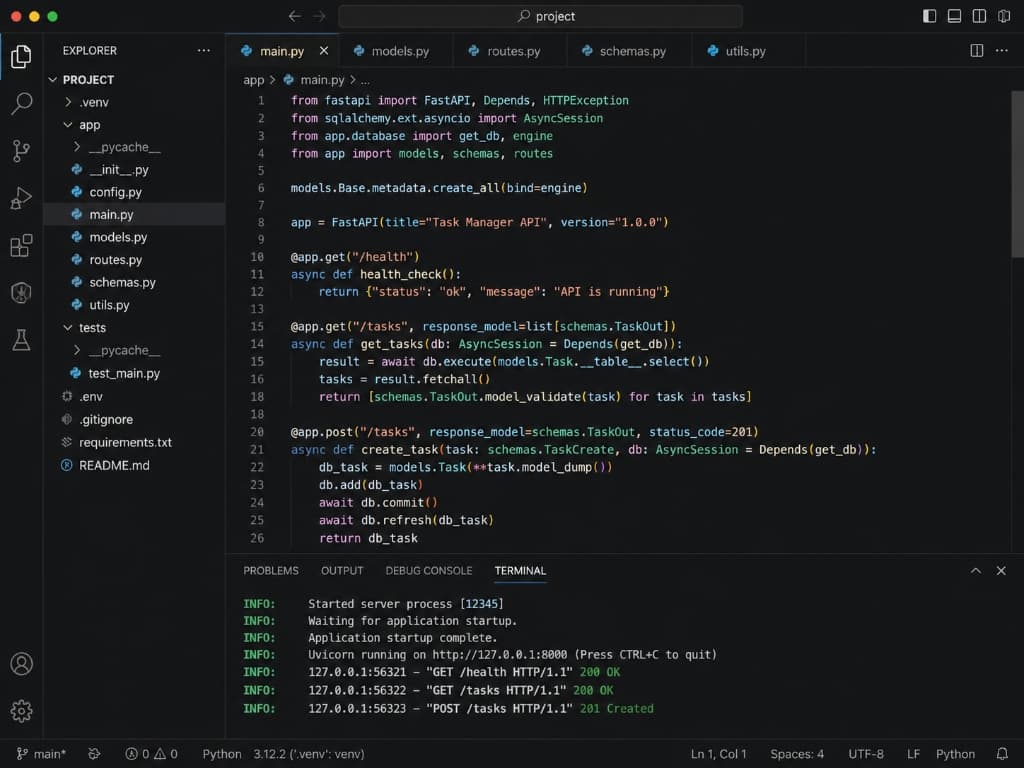Open the .env file in explorer
Image resolution: width=1024 pixels, height=768 pixels.
[135, 396]
